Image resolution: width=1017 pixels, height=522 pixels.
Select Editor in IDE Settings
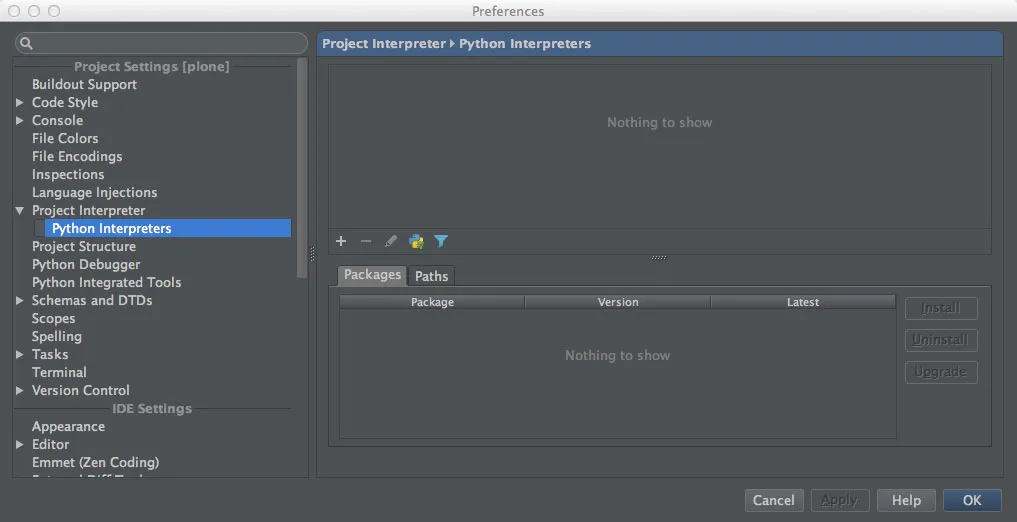(51, 445)
